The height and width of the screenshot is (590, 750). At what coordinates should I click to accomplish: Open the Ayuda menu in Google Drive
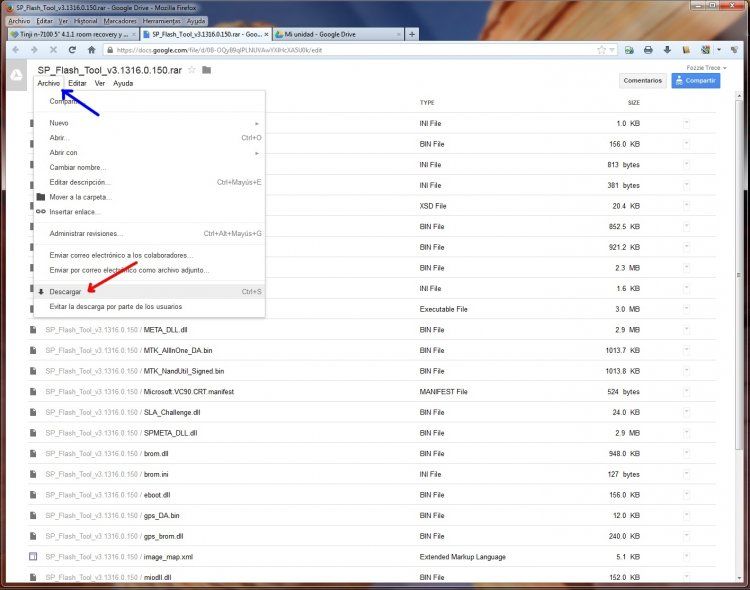pyautogui.click(x=123, y=83)
